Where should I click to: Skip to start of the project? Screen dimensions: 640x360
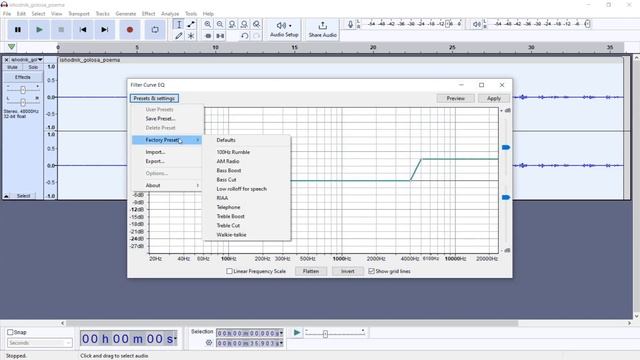pyautogui.click(x=83, y=29)
